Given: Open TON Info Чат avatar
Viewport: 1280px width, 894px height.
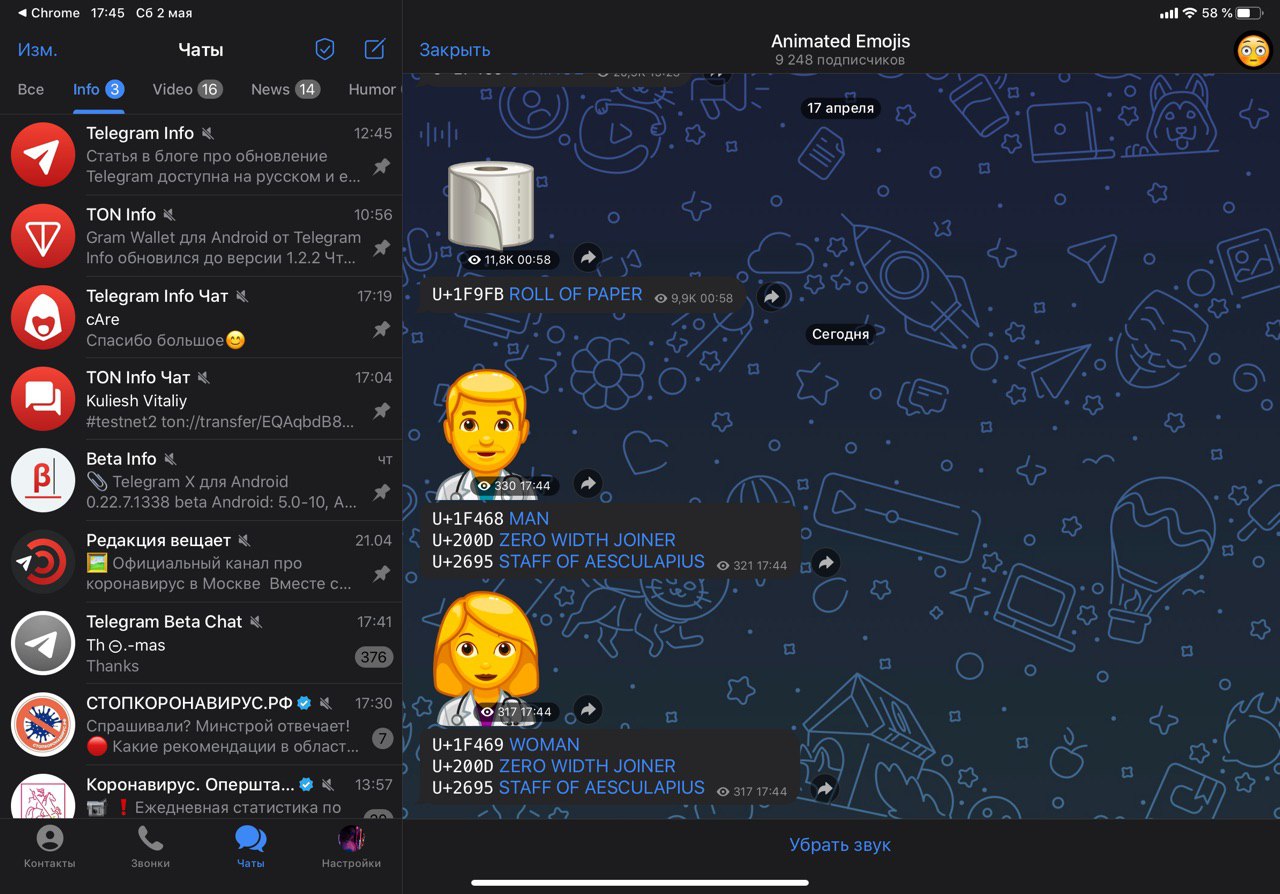Looking at the screenshot, I should (x=43, y=399).
